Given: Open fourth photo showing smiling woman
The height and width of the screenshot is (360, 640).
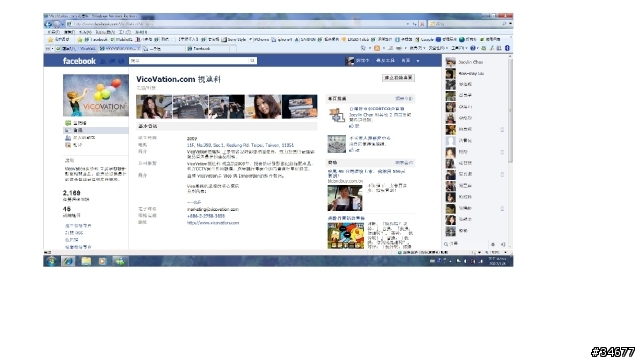Looking at the screenshot, I should tap(263, 107).
